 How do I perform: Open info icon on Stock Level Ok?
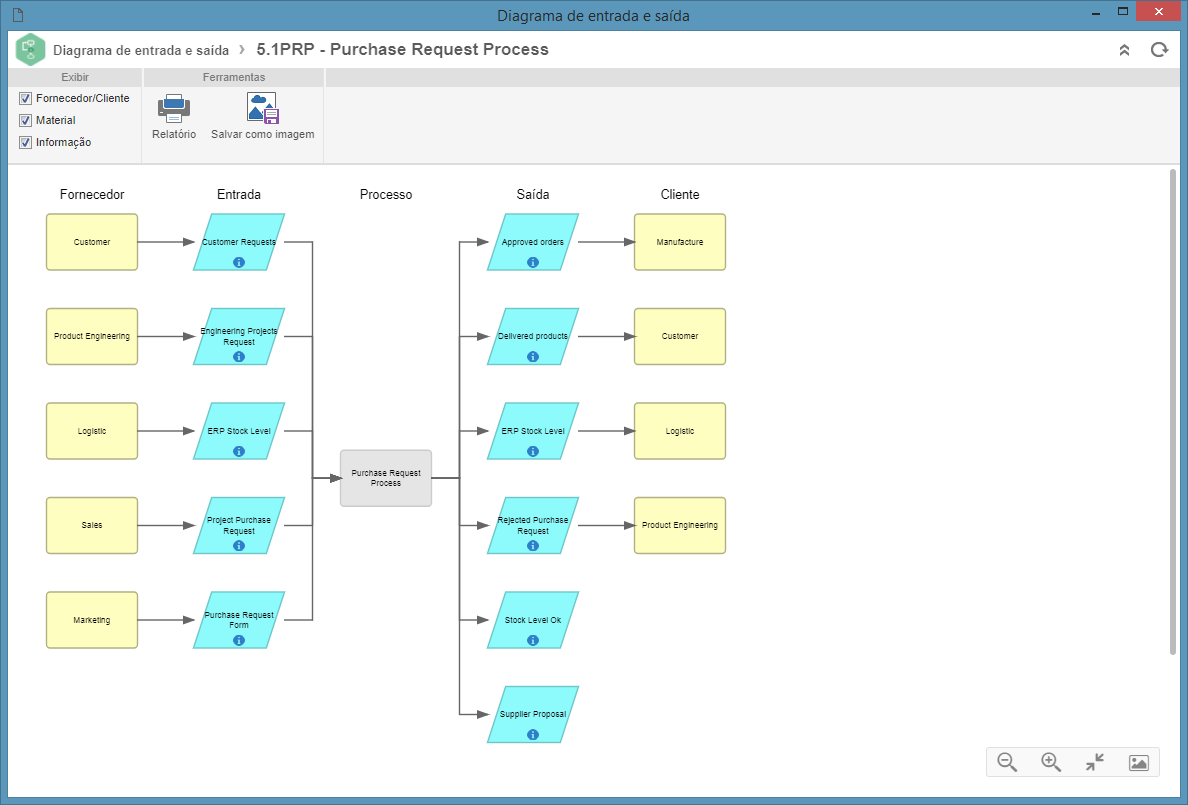(x=533, y=640)
